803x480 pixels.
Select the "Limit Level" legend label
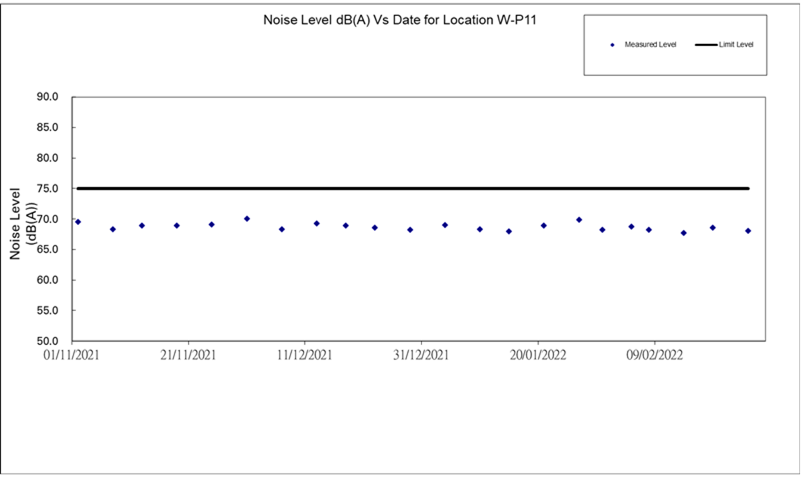click(x=737, y=45)
